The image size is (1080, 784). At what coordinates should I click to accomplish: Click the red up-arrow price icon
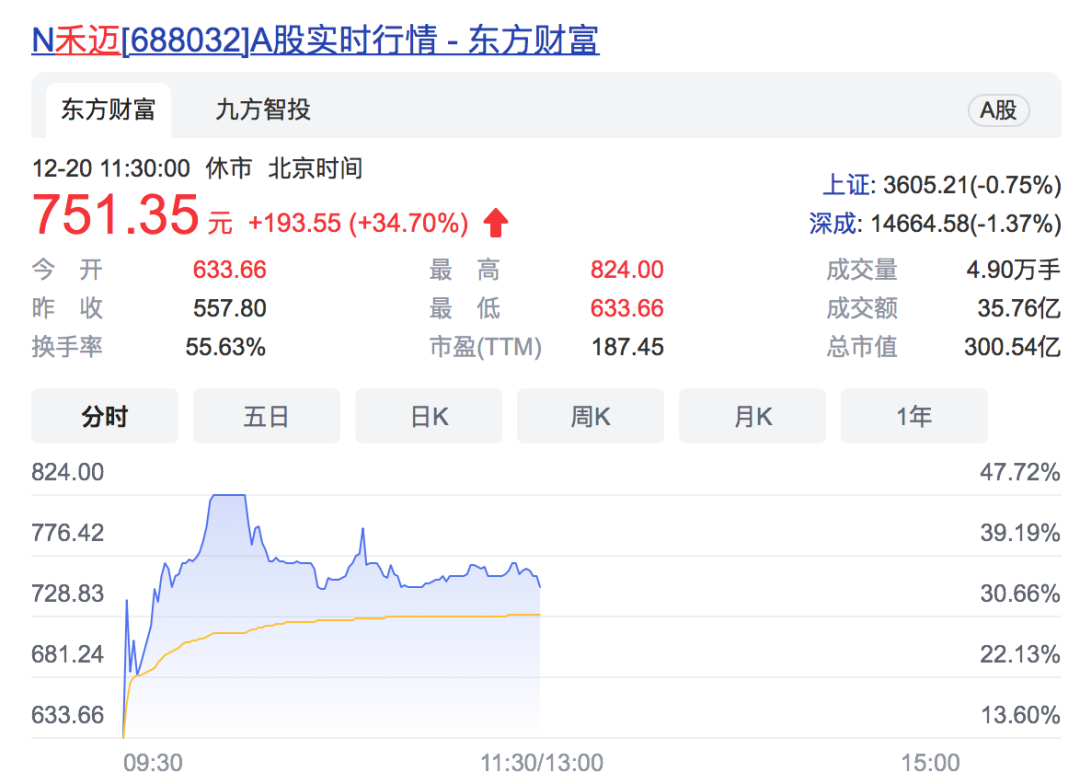(x=496, y=223)
